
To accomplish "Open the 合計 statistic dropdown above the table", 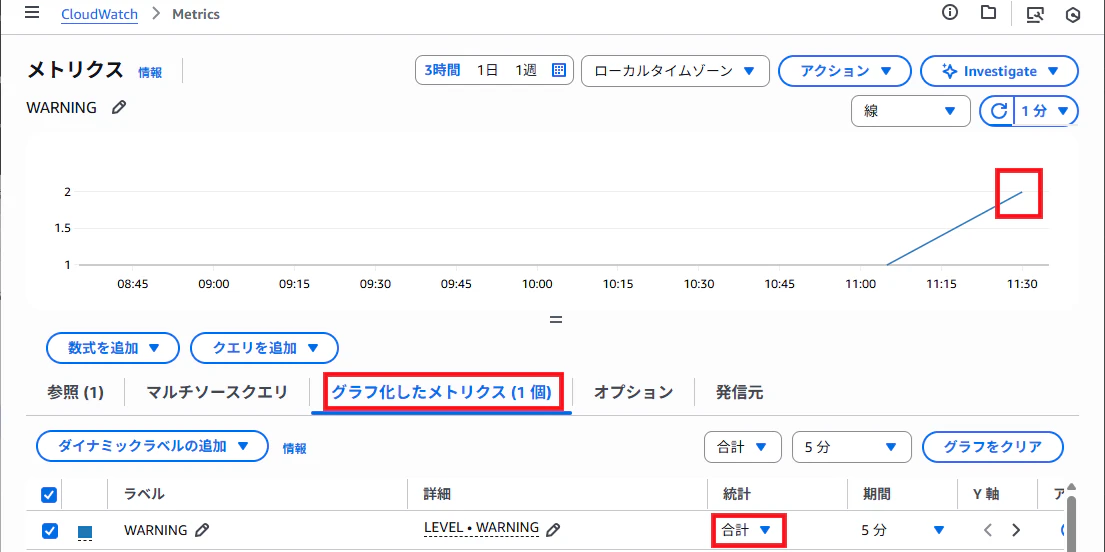I will pos(743,447).
